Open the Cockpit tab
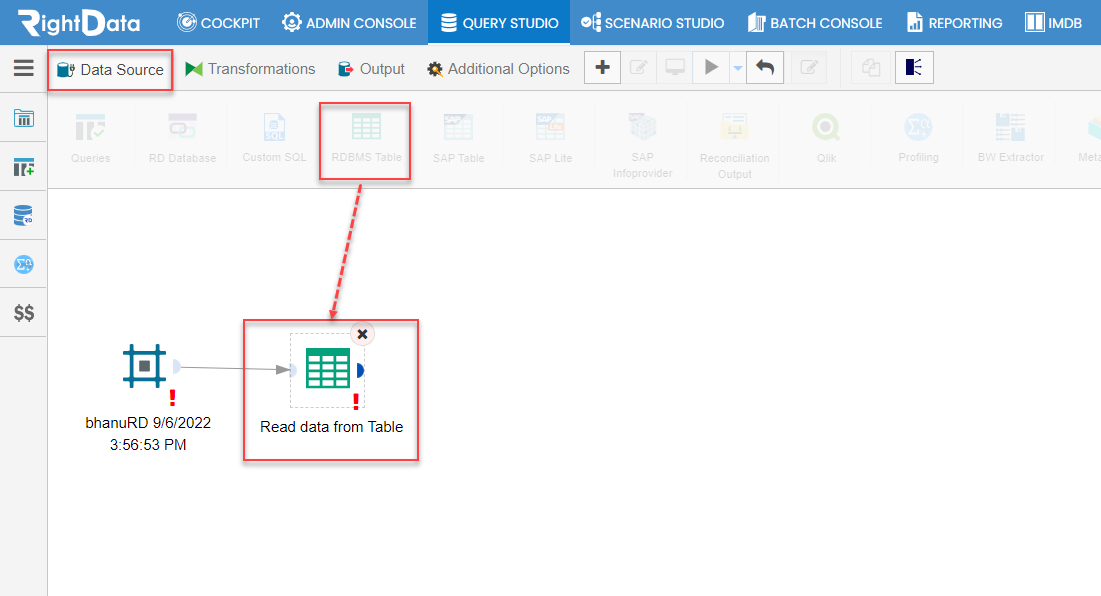 [x=218, y=22]
